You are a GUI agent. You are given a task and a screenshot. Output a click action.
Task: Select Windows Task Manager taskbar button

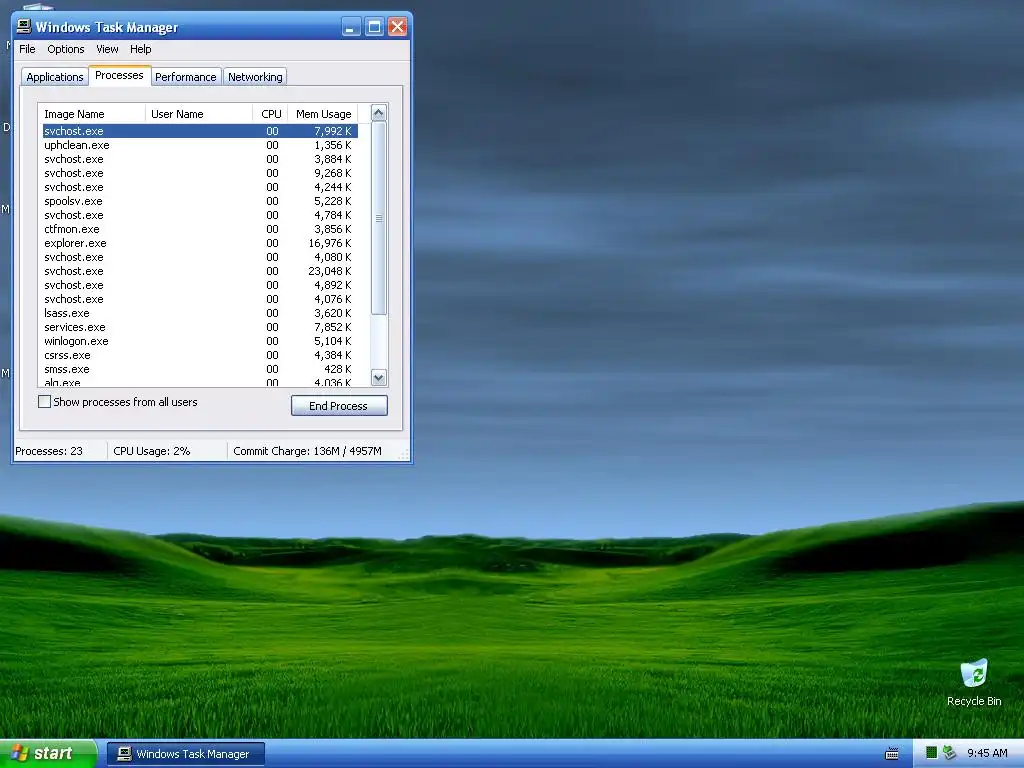(185, 754)
